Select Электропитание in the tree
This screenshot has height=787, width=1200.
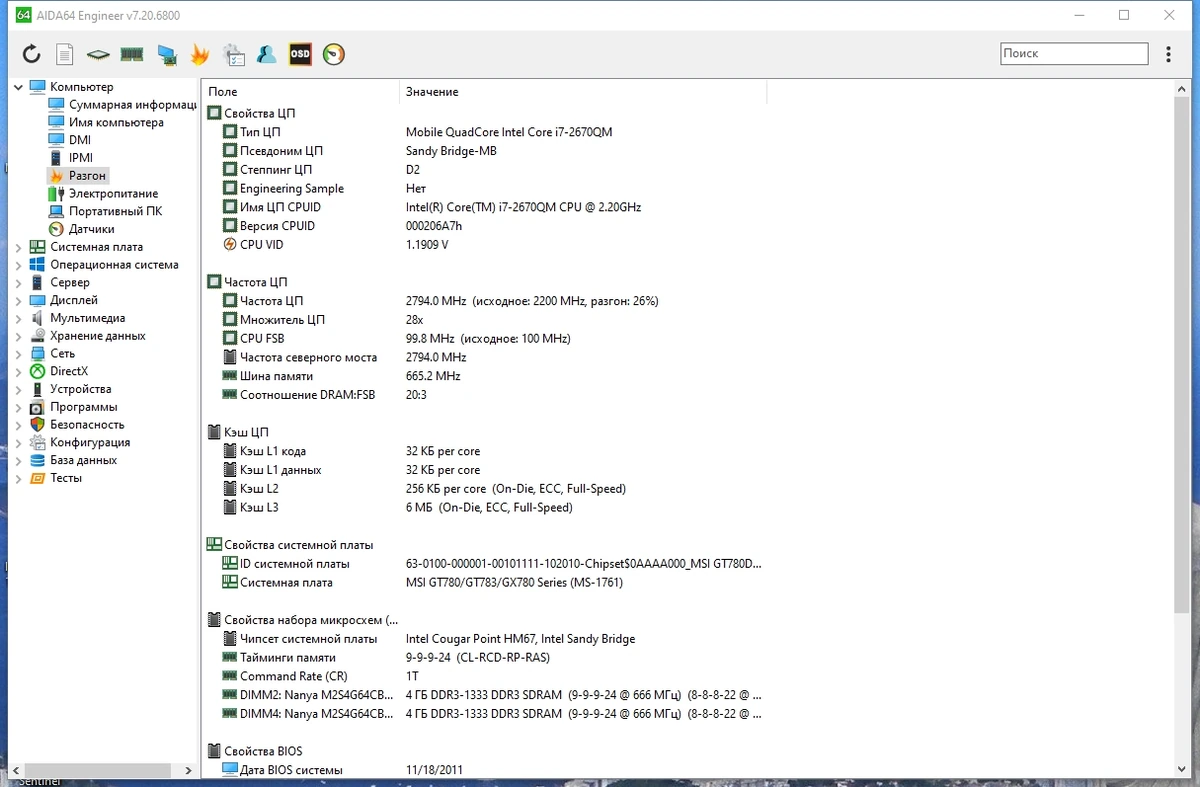(x=103, y=194)
